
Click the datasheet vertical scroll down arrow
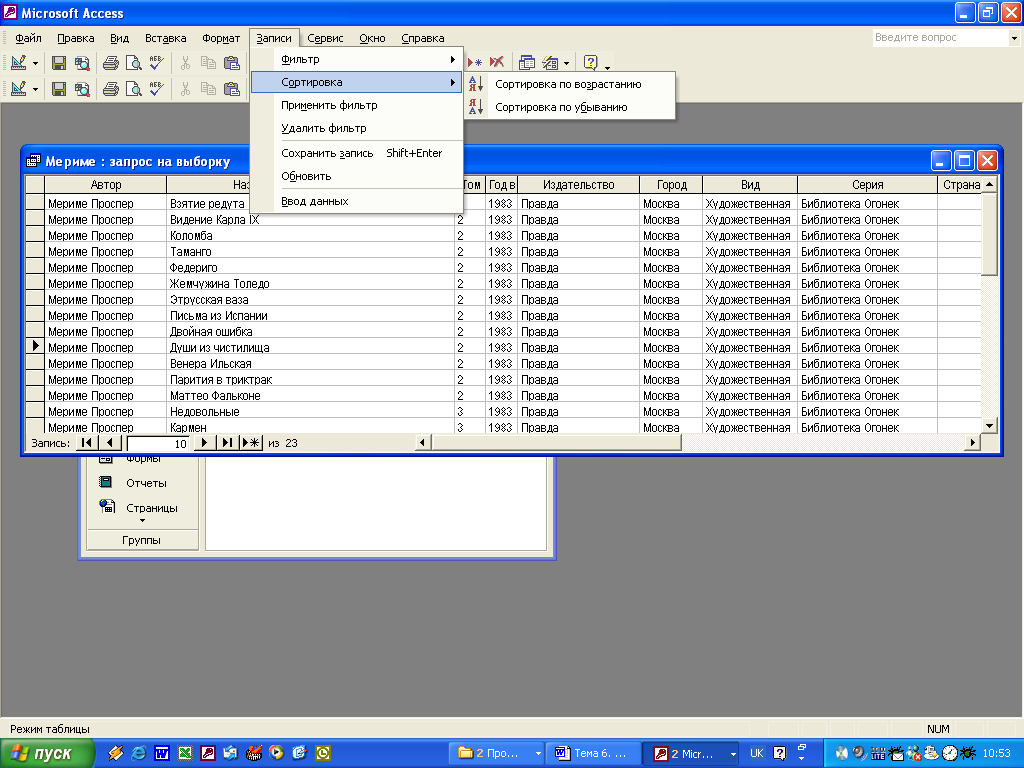coord(989,426)
